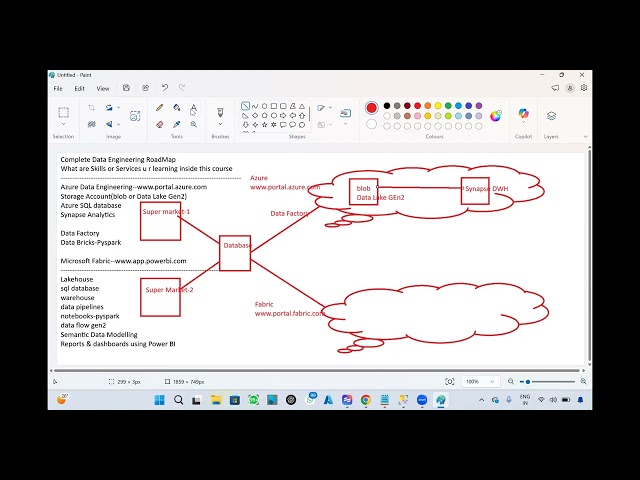Image resolution: width=640 pixels, height=480 pixels.
Task: Open the Layers panel
Action: [551, 116]
